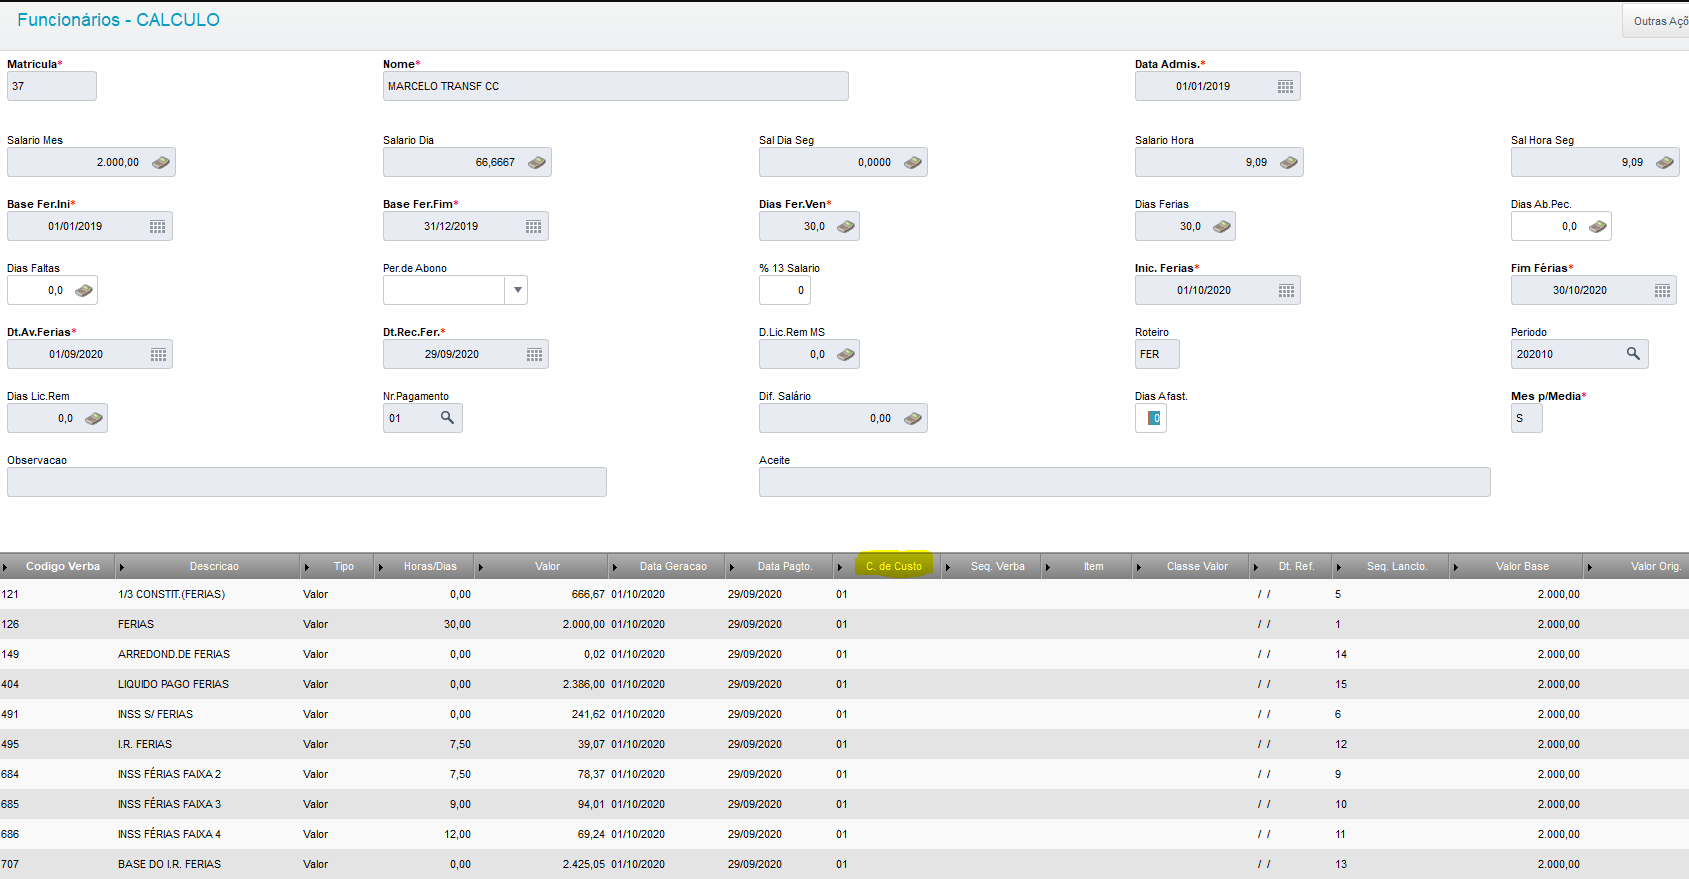Open search lookup for Nr.Pagamento field

pos(447,418)
